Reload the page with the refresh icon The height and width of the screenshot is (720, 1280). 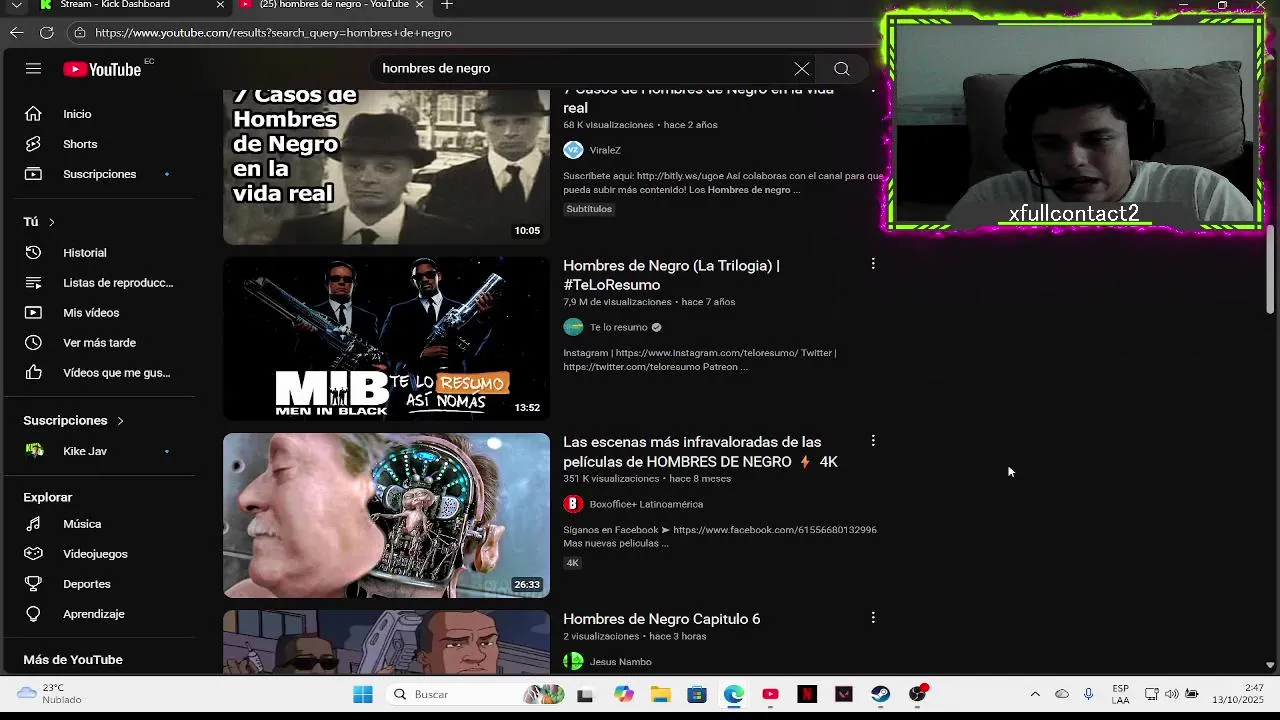point(46,33)
